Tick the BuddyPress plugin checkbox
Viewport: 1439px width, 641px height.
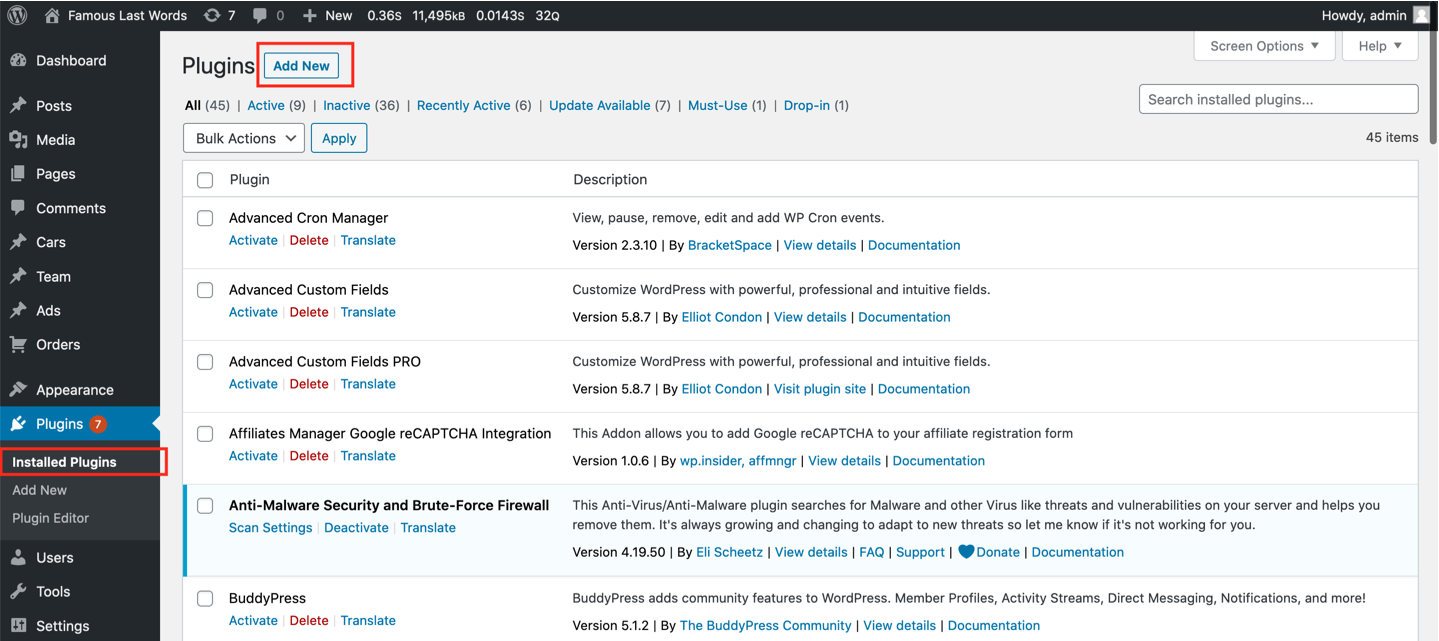pos(205,598)
